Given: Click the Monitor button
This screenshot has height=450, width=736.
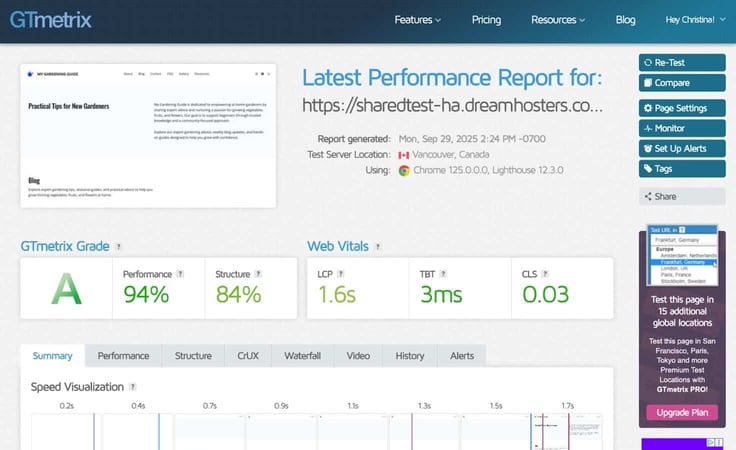Looking at the screenshot, I should 682,128.
